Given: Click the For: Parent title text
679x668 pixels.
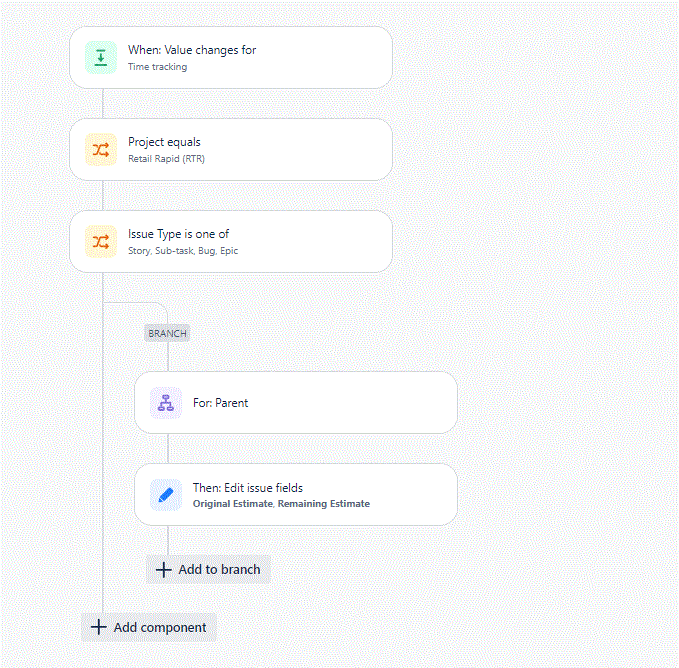Looking at the screenshot, I should pos(220,403).
